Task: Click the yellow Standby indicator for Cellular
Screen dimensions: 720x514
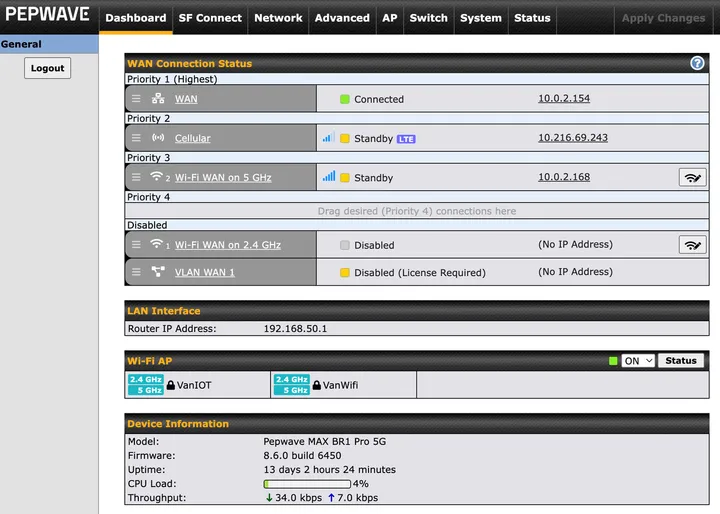Action: point(344,138)
